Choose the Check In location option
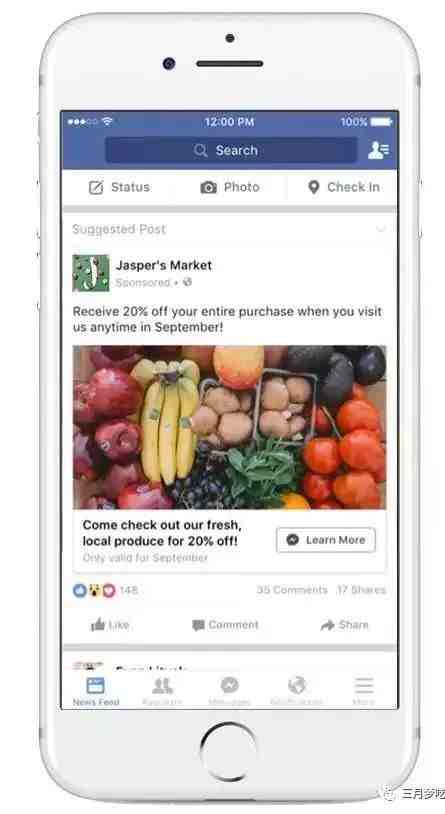 (x=343, y=187)
